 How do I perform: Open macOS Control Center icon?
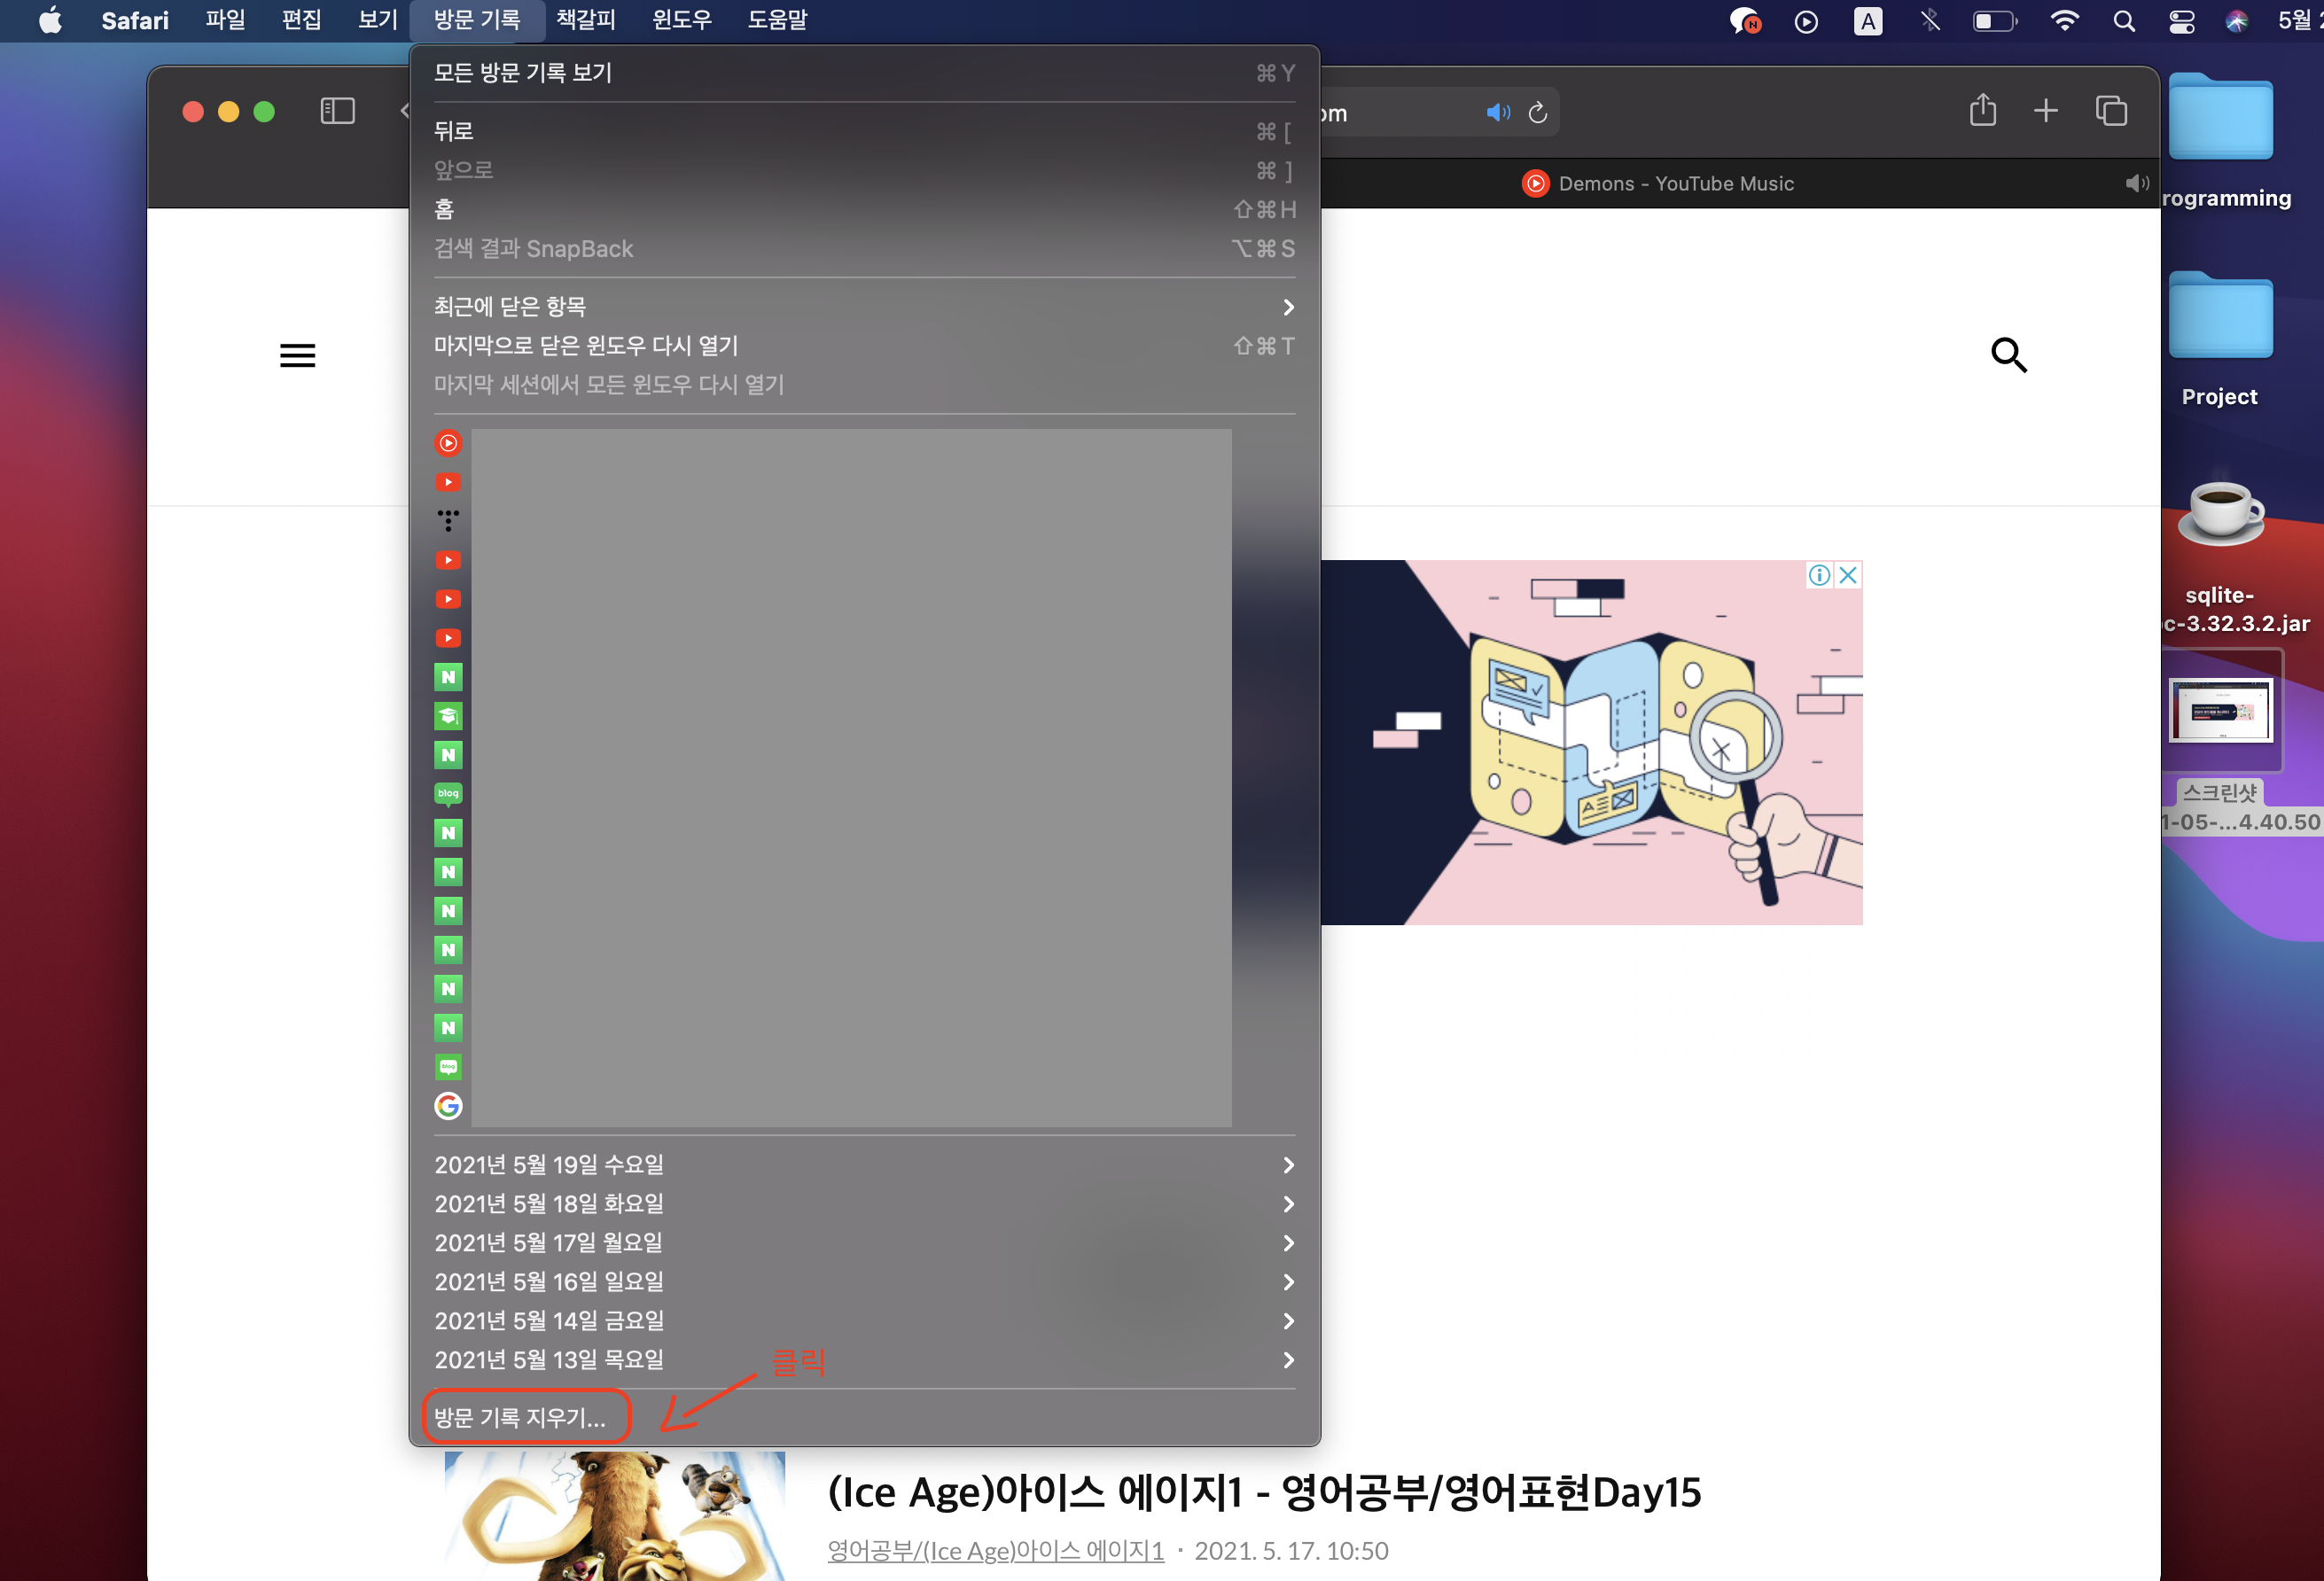[2181, 21]
